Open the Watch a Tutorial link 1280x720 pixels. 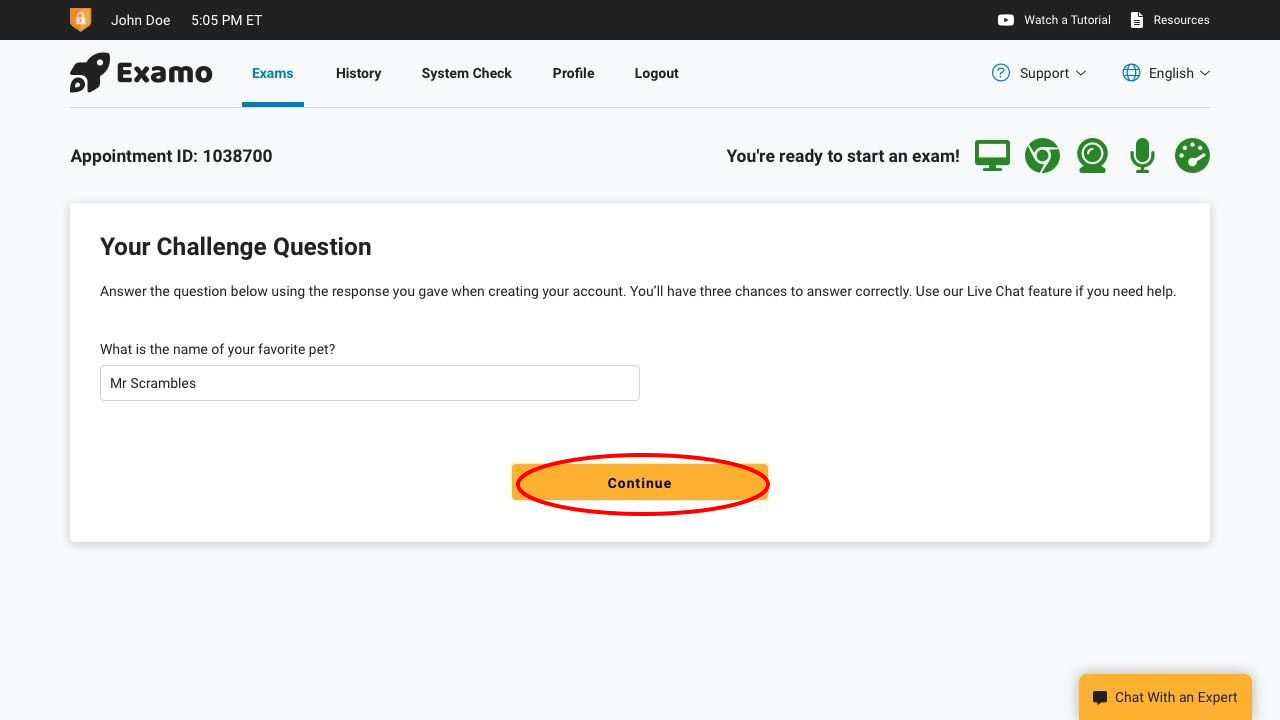tap(1054, 20)
